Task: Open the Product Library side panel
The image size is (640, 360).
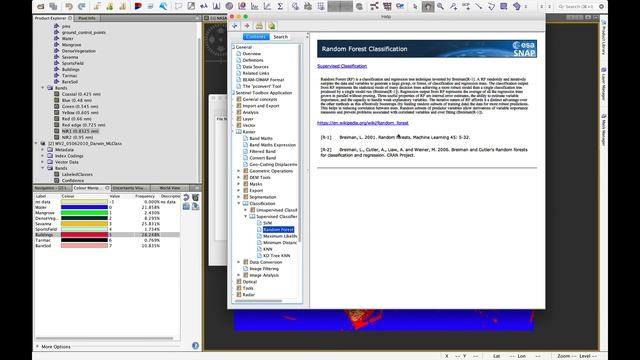Action: tap(603, 38)
